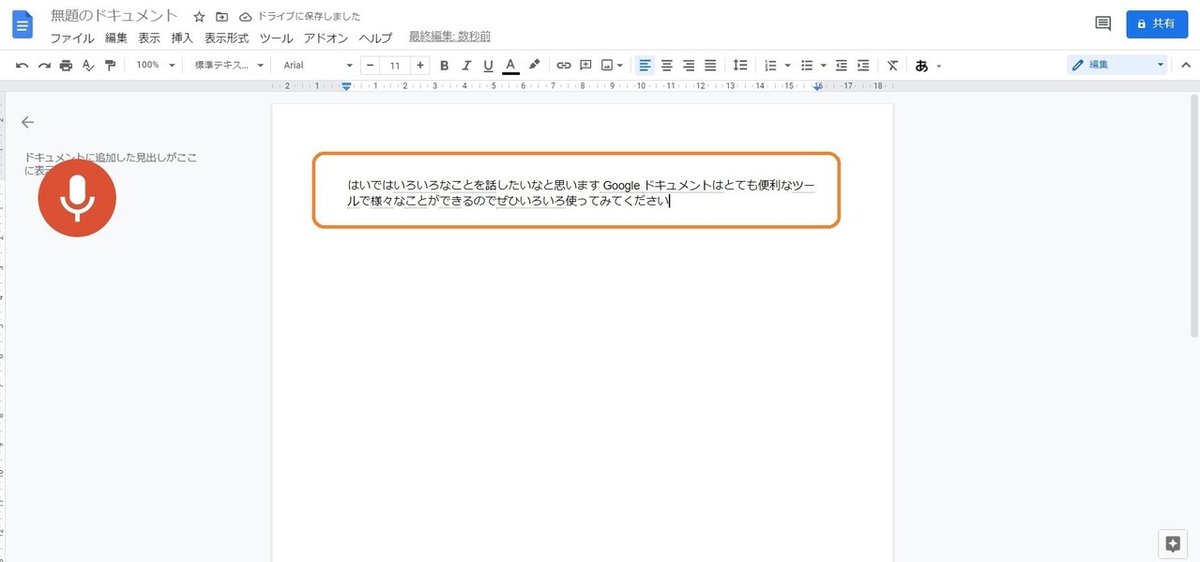Viewport: 1200px width, 562px height.
Task: Open line spacing options
Action: [740, 65]
